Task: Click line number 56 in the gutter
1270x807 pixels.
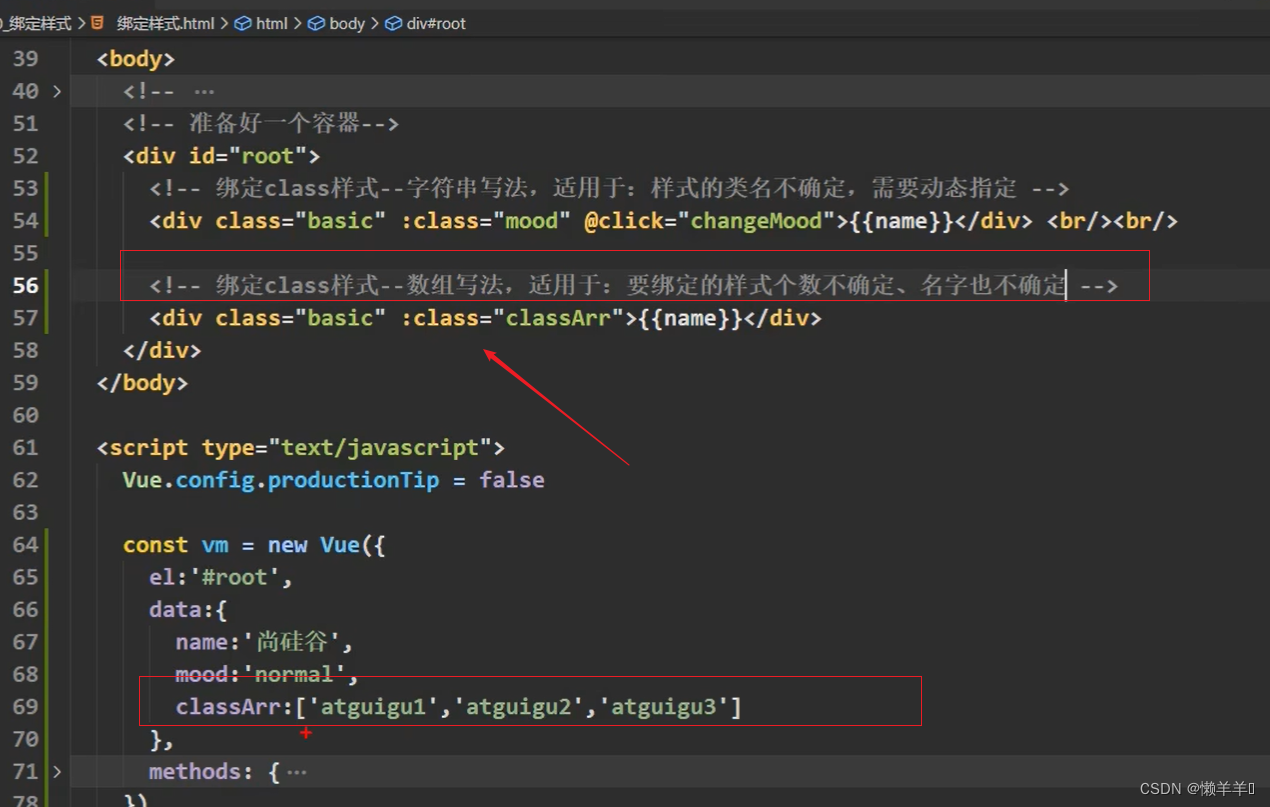Action: pyautogui.click(x=26, y=286)
